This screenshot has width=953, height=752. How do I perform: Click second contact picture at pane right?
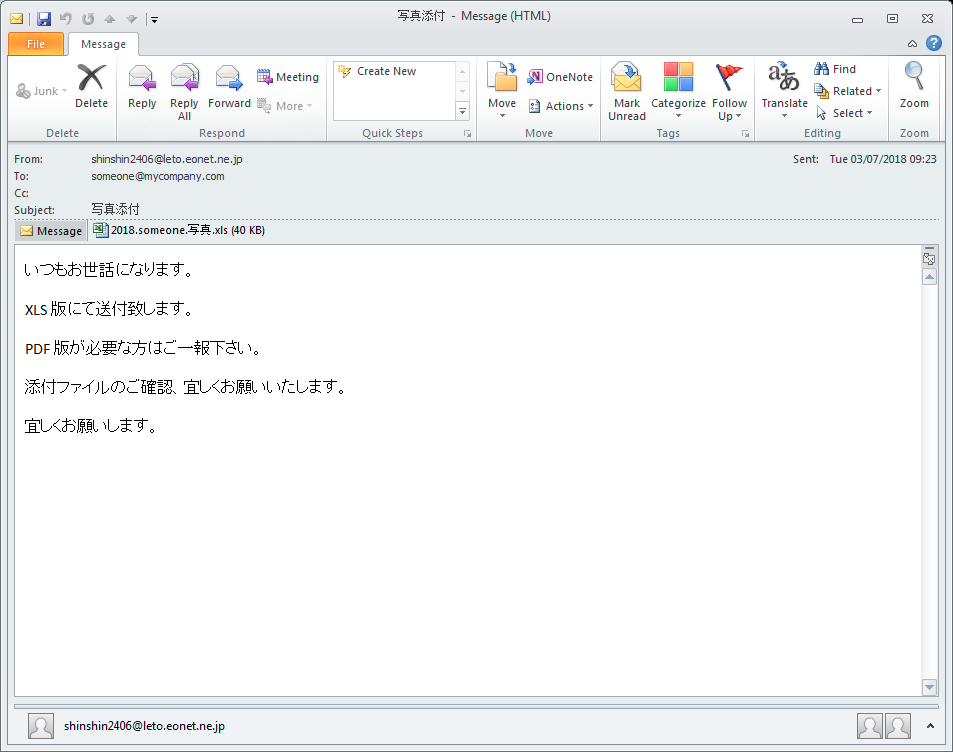tap(898, 726)
